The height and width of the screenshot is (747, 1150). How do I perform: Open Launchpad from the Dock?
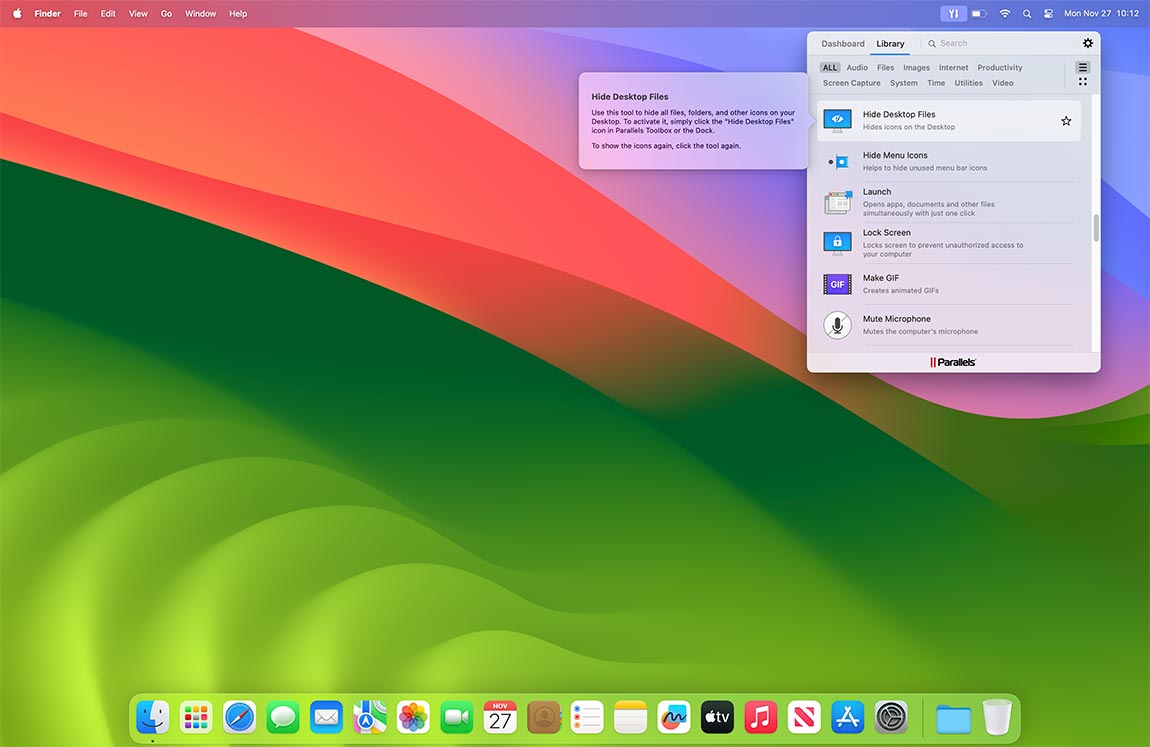click(x=195, y=717)
